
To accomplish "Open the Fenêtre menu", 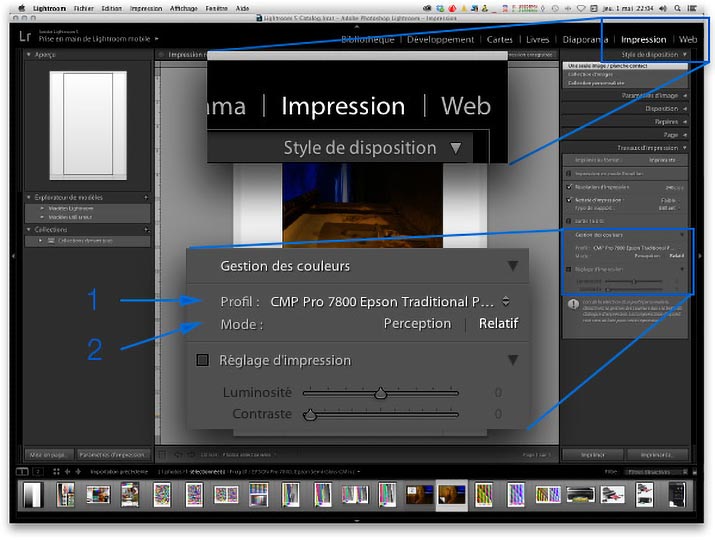I will (216, 8).
